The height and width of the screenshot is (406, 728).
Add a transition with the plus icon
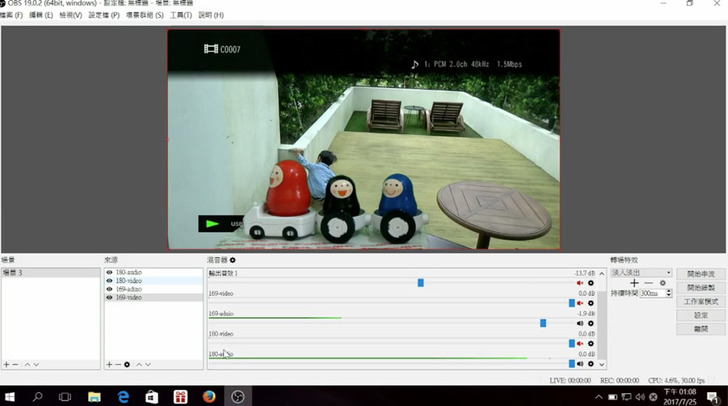click(x=634, y=283)
